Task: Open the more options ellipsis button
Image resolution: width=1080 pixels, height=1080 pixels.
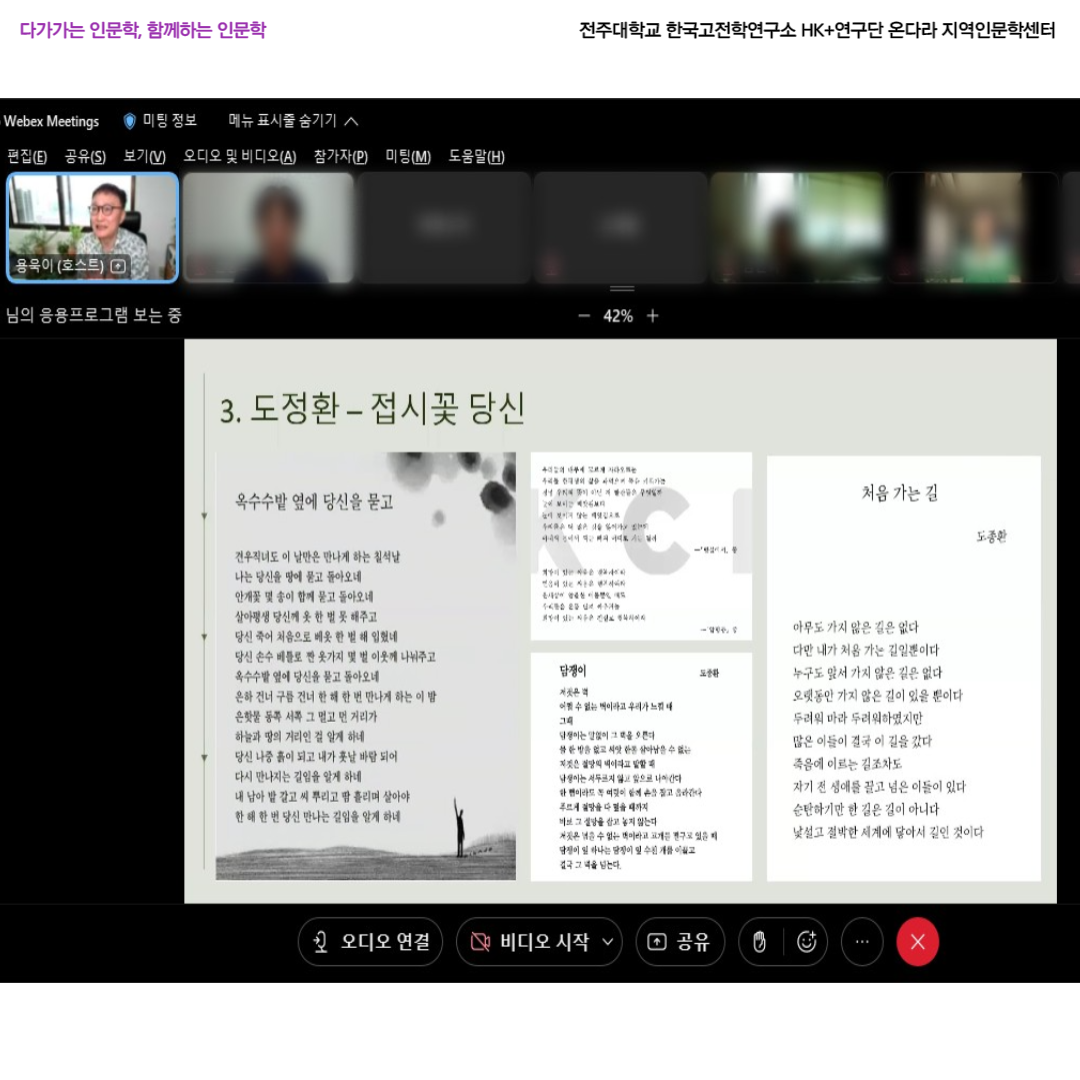Action: [x=862, y=942]
